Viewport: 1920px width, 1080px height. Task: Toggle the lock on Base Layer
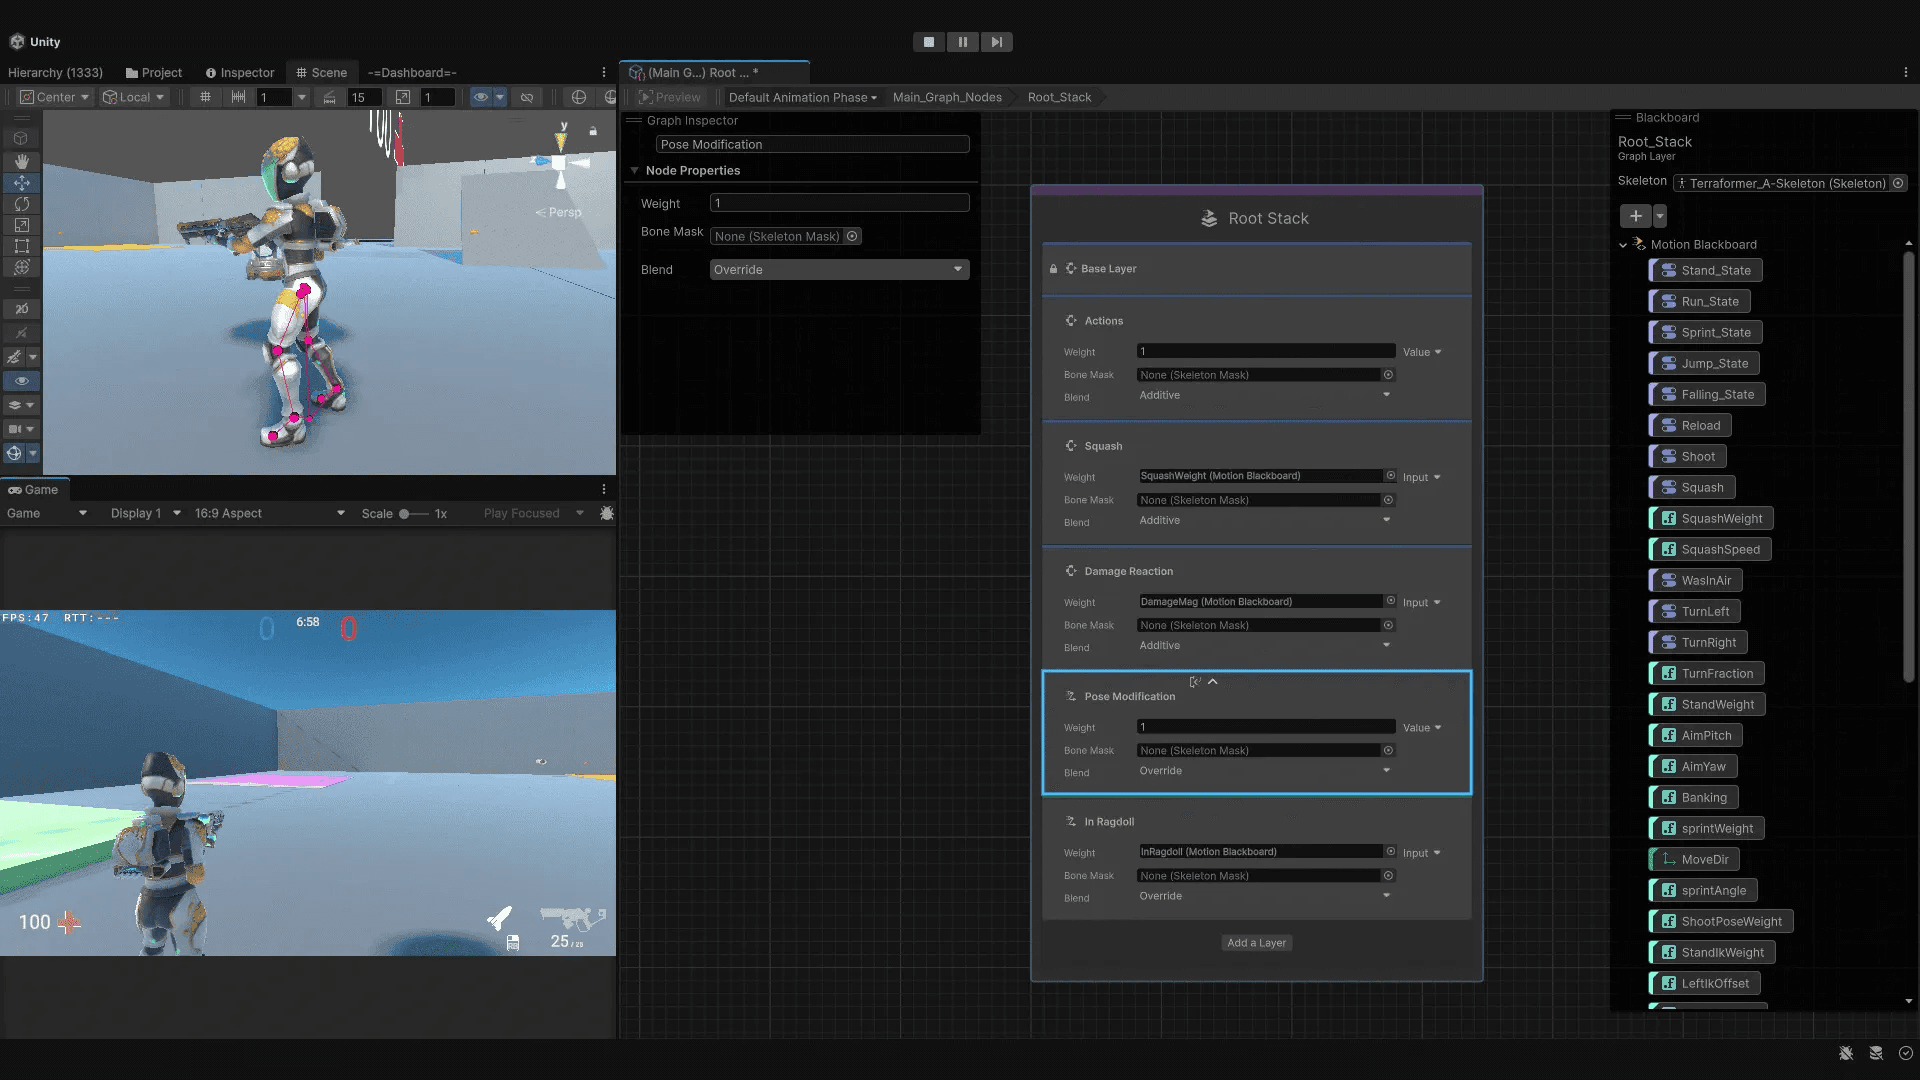pyautogui.click(x=1052, y=268)
